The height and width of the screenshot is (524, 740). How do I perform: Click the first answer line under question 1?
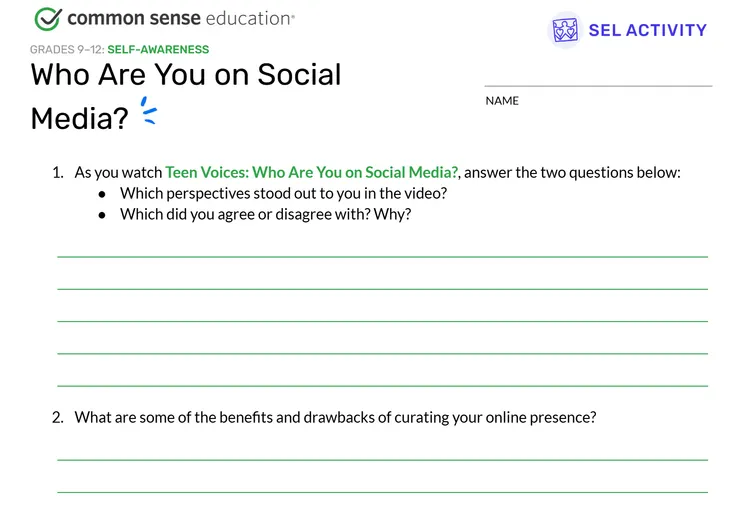pos(382,256)
